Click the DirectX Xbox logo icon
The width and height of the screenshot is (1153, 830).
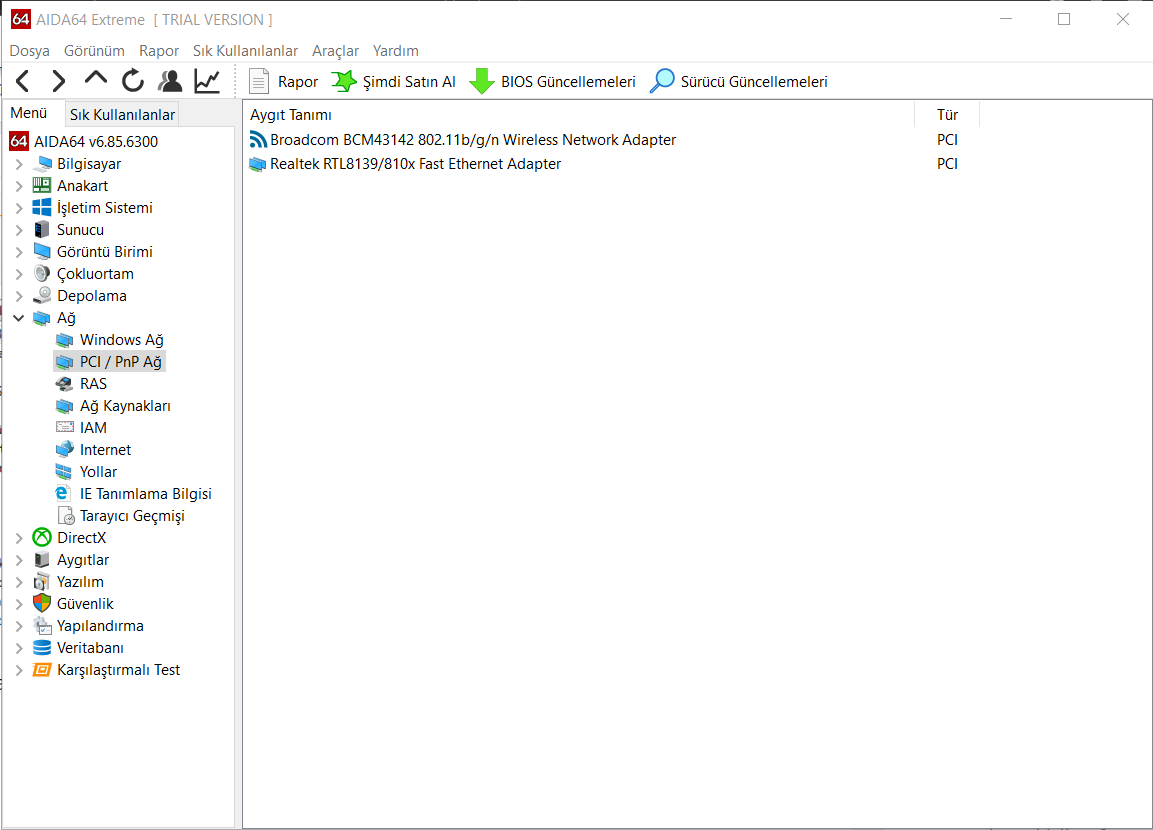pos(42,537)
